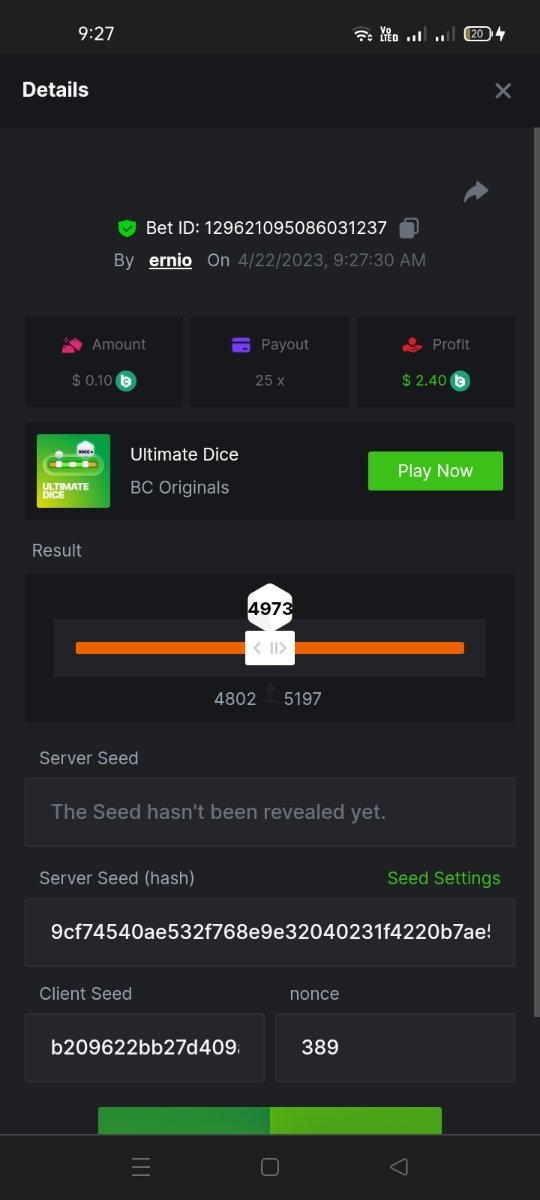
Task: Select the Client Seed field
Action: click(145, 1047)
